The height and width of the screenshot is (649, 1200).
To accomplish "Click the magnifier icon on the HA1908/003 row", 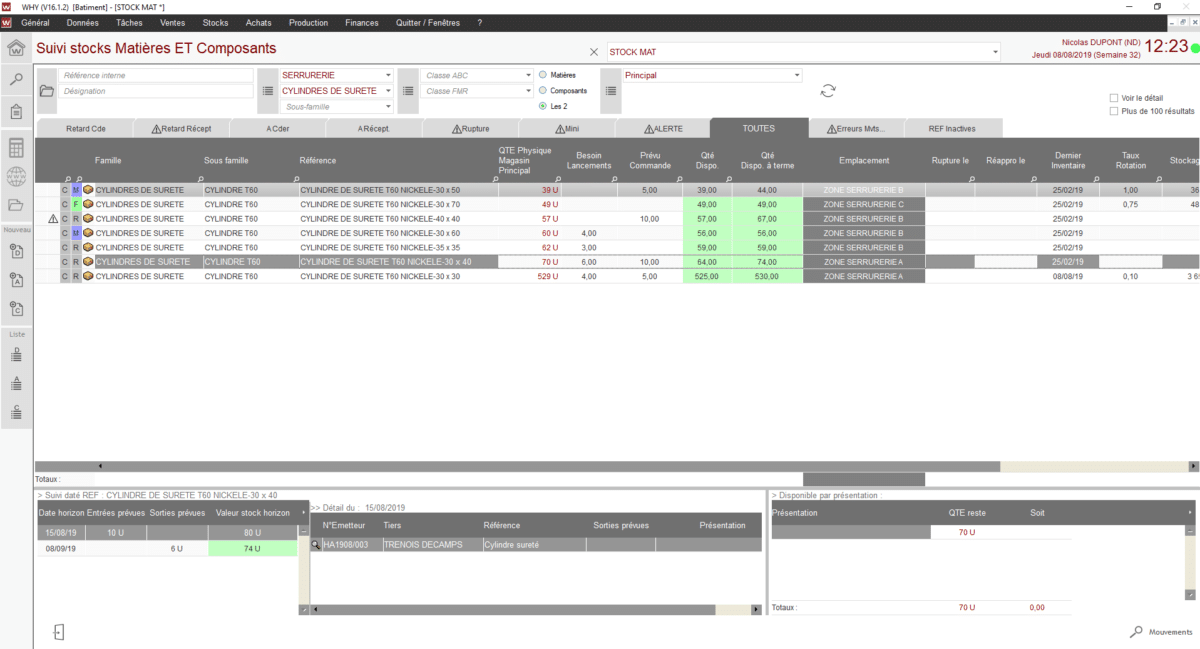I will click(x=316, y=545).
